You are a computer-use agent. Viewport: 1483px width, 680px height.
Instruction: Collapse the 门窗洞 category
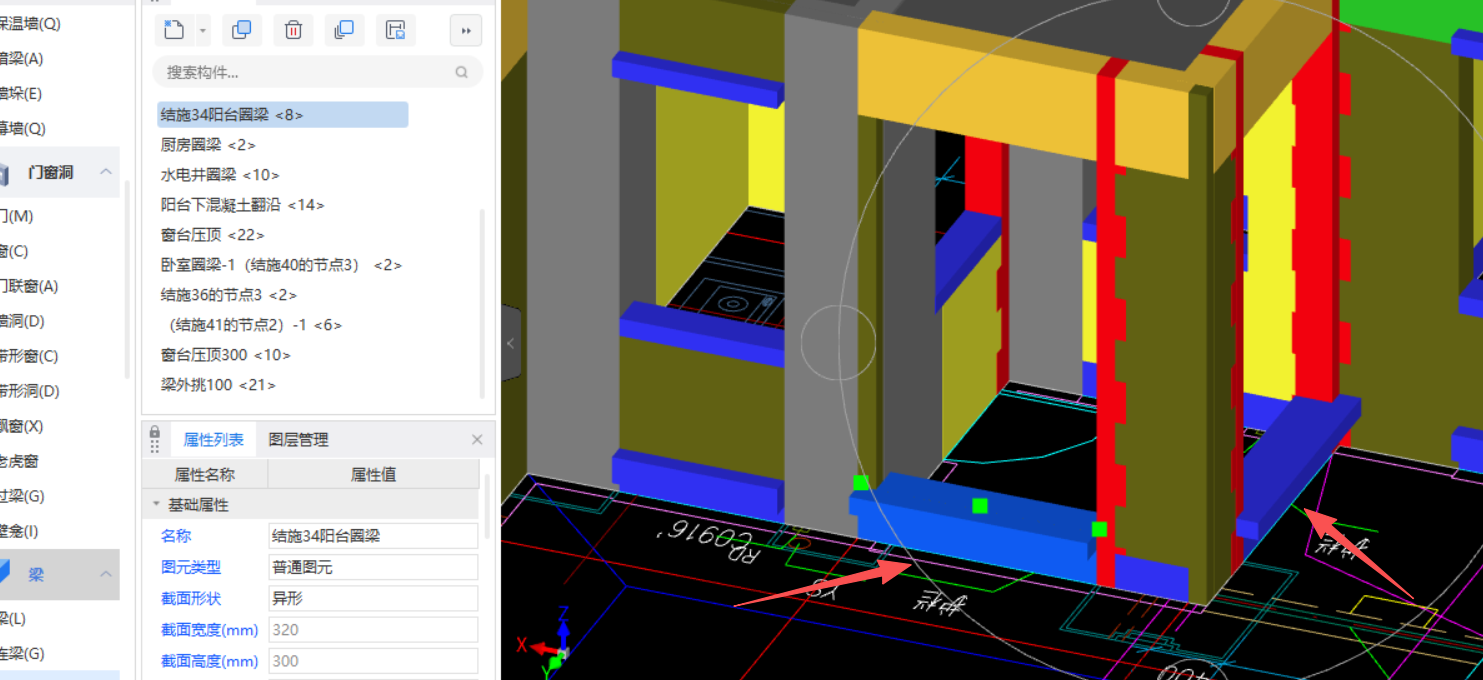[x=105, y=173]
